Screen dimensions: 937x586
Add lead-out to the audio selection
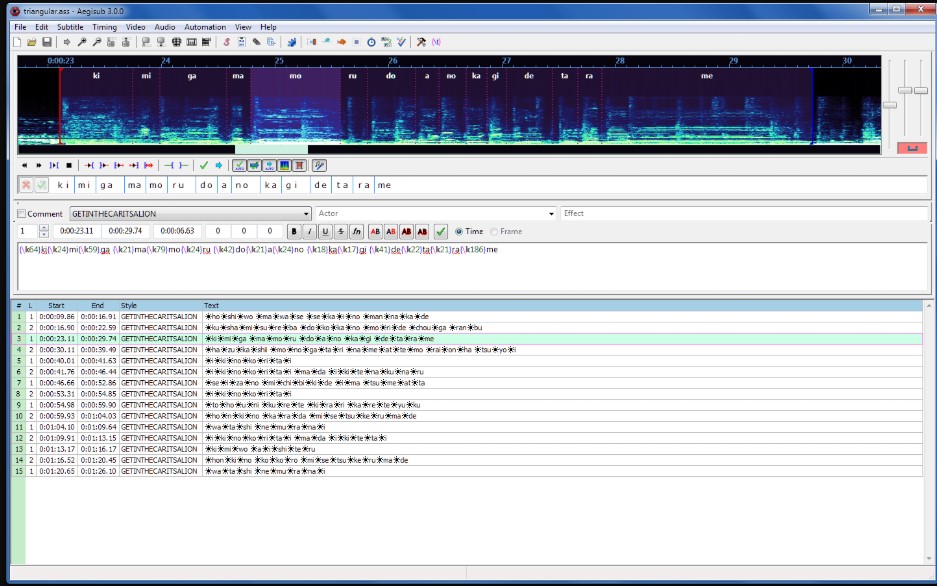183,165
